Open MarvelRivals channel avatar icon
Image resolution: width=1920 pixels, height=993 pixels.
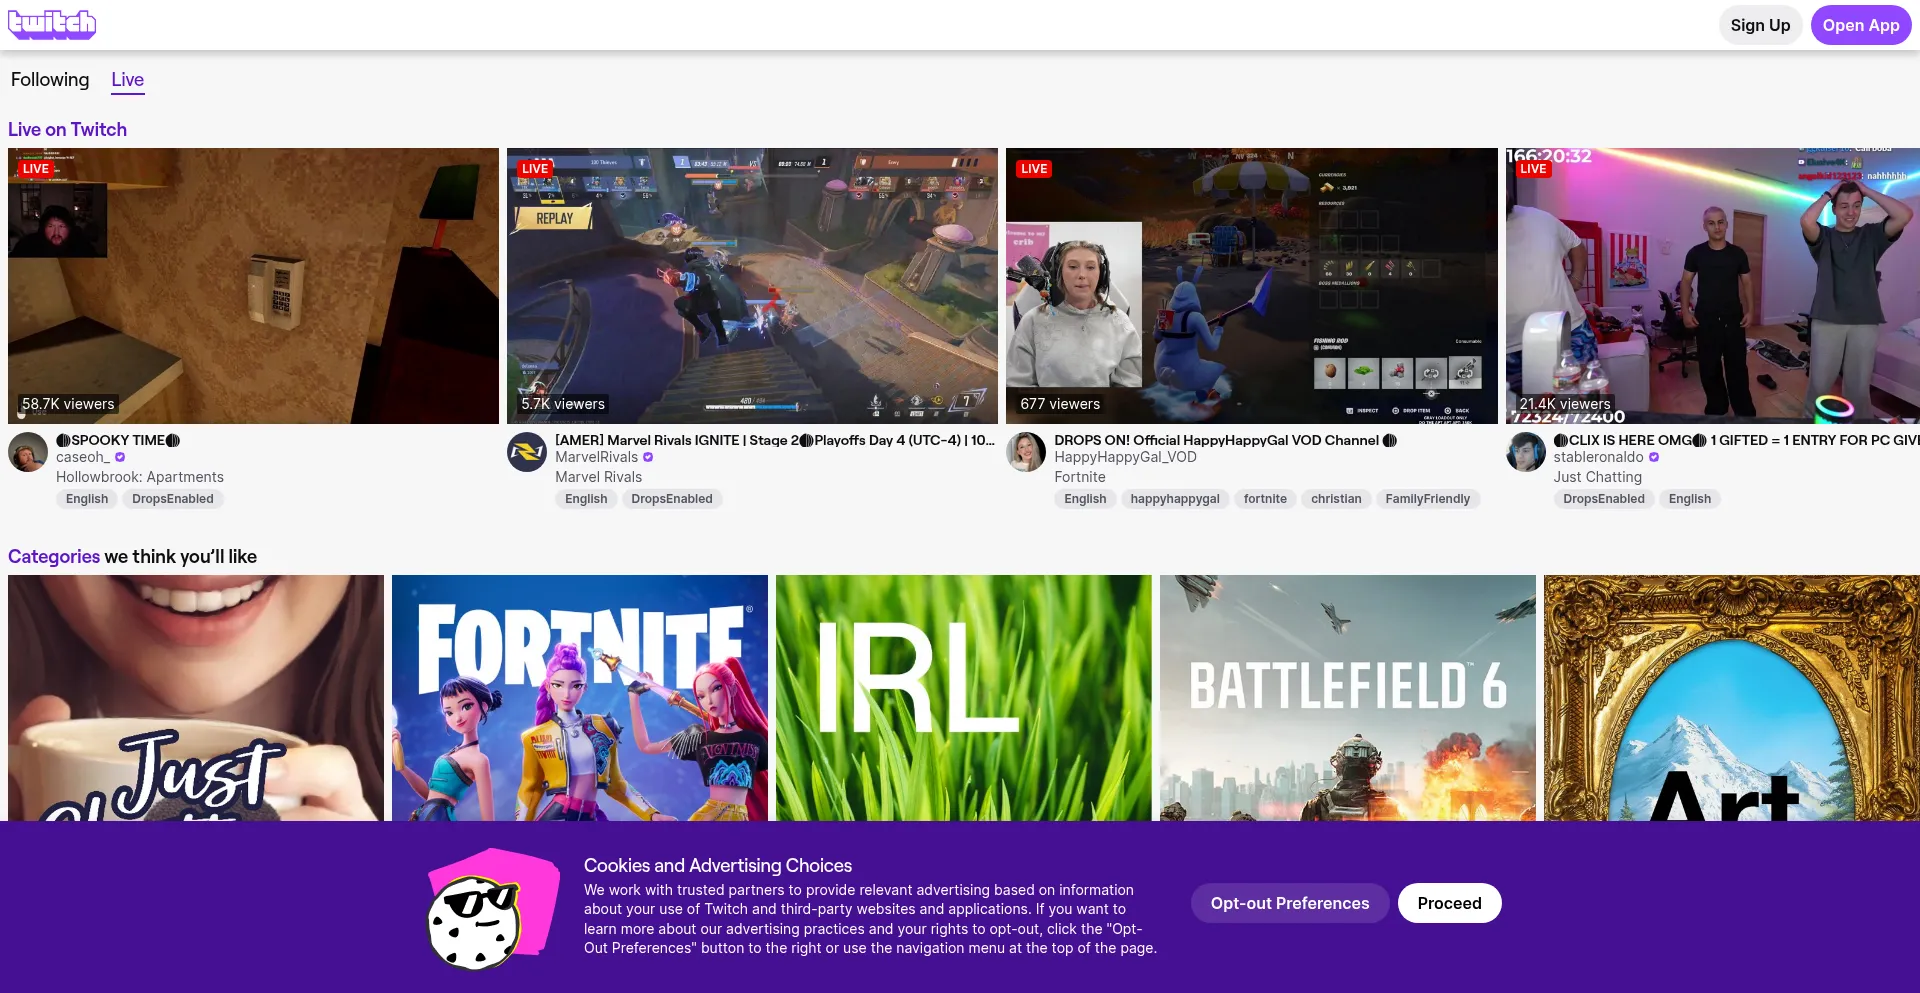(x=527, y=453)
